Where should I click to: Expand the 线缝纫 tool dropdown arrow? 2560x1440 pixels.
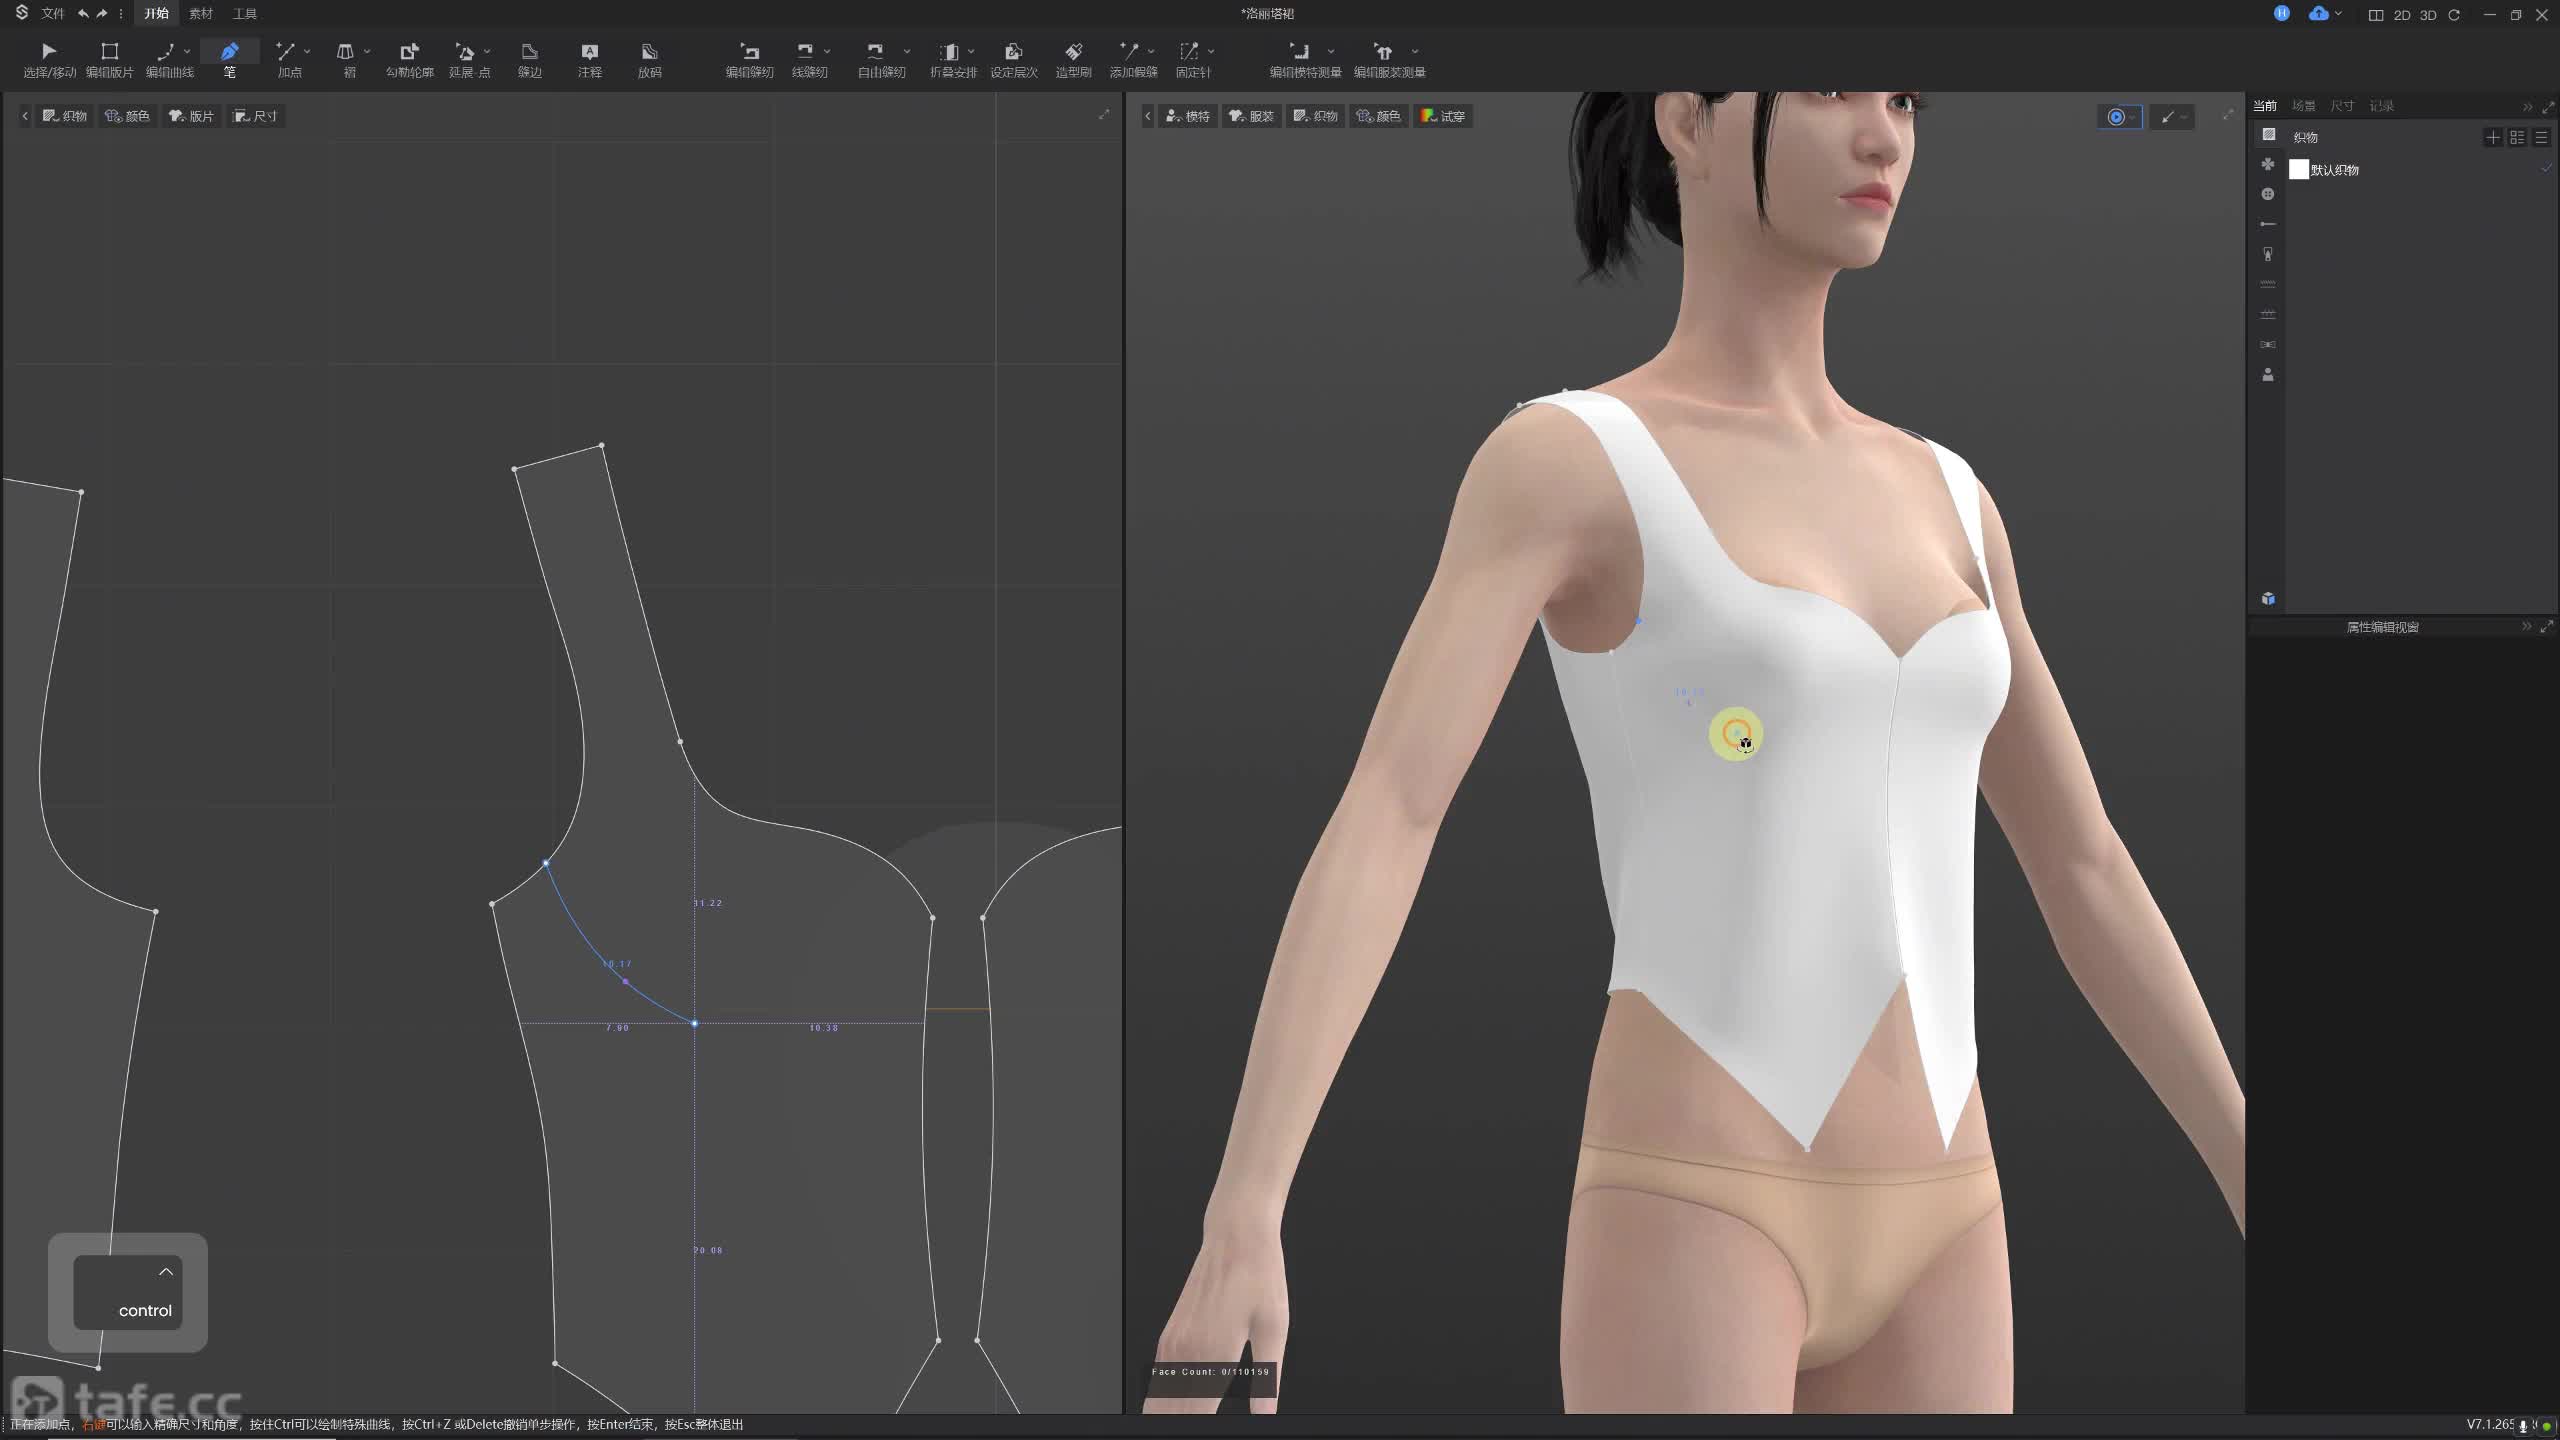click(827, 51)
